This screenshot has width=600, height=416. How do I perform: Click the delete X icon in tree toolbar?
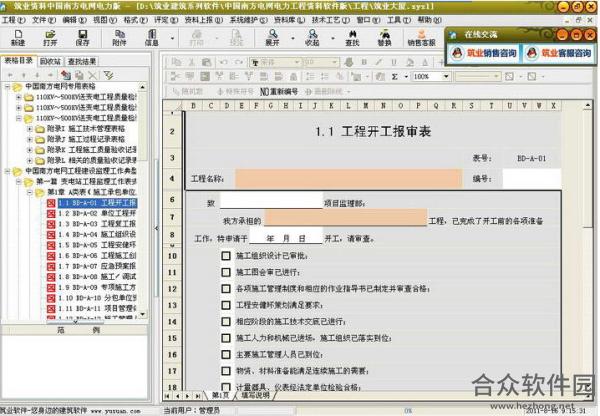93,75
